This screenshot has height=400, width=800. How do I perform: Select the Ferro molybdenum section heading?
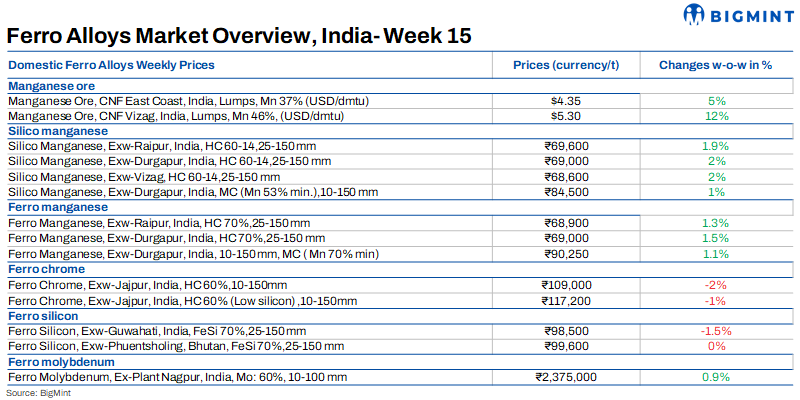tap(61, 361)
